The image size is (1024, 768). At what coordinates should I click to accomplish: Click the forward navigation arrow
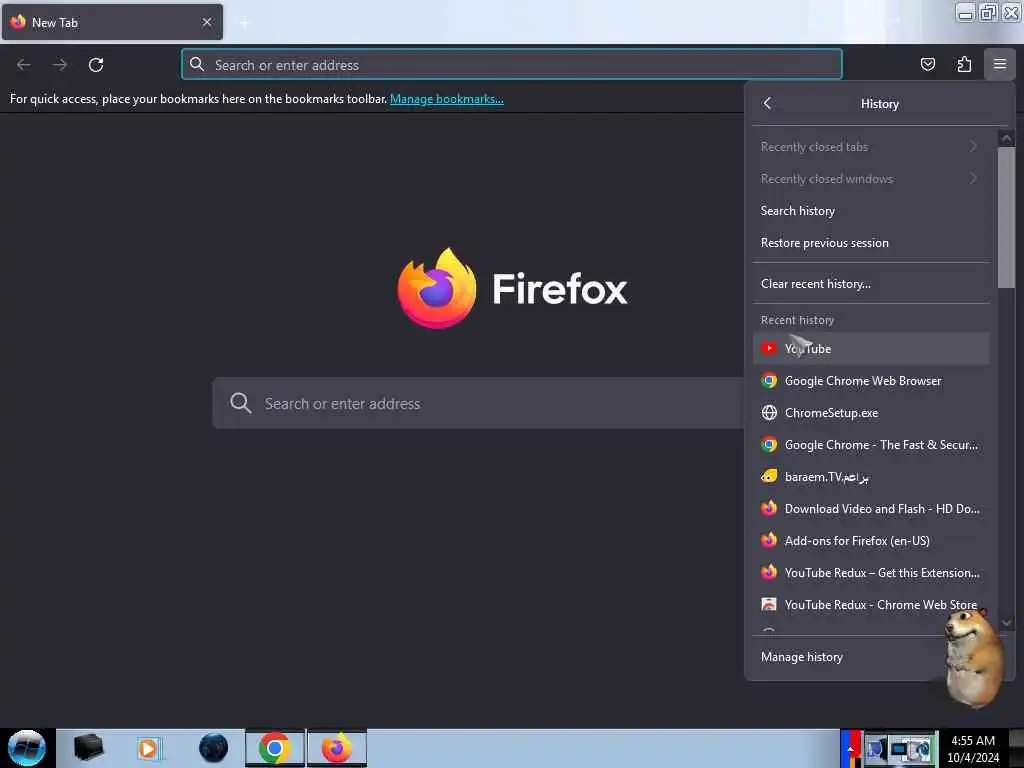point(60,65)
